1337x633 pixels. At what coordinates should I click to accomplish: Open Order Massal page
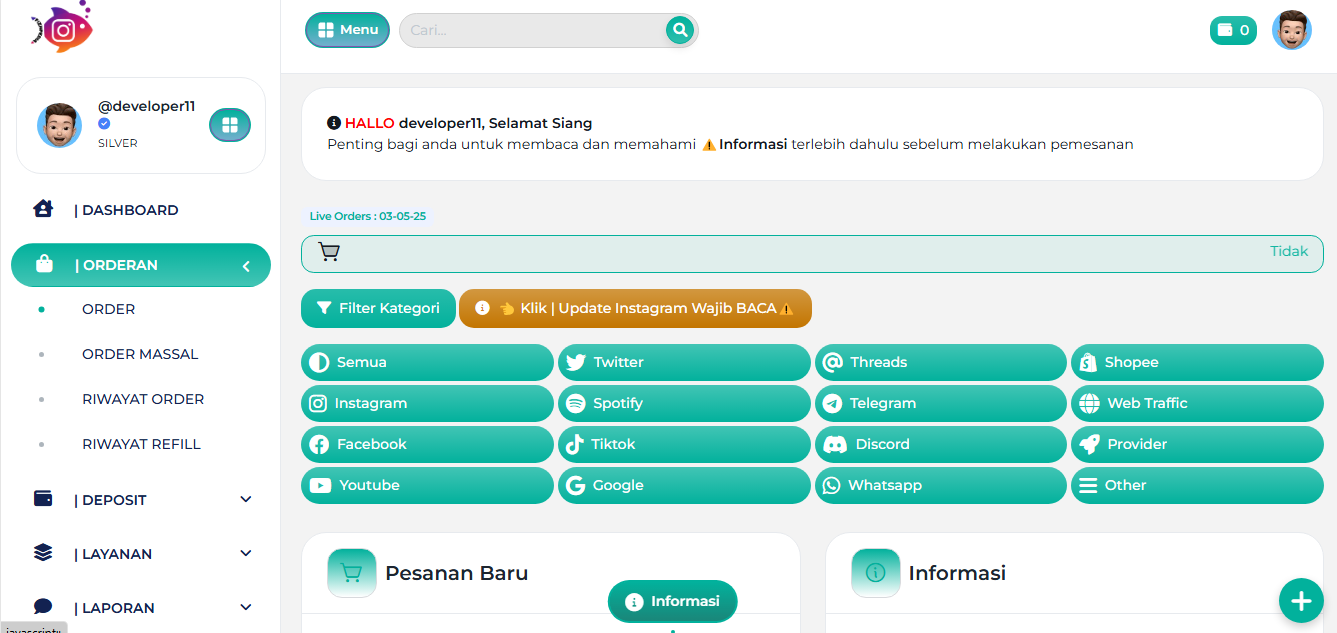140,354
